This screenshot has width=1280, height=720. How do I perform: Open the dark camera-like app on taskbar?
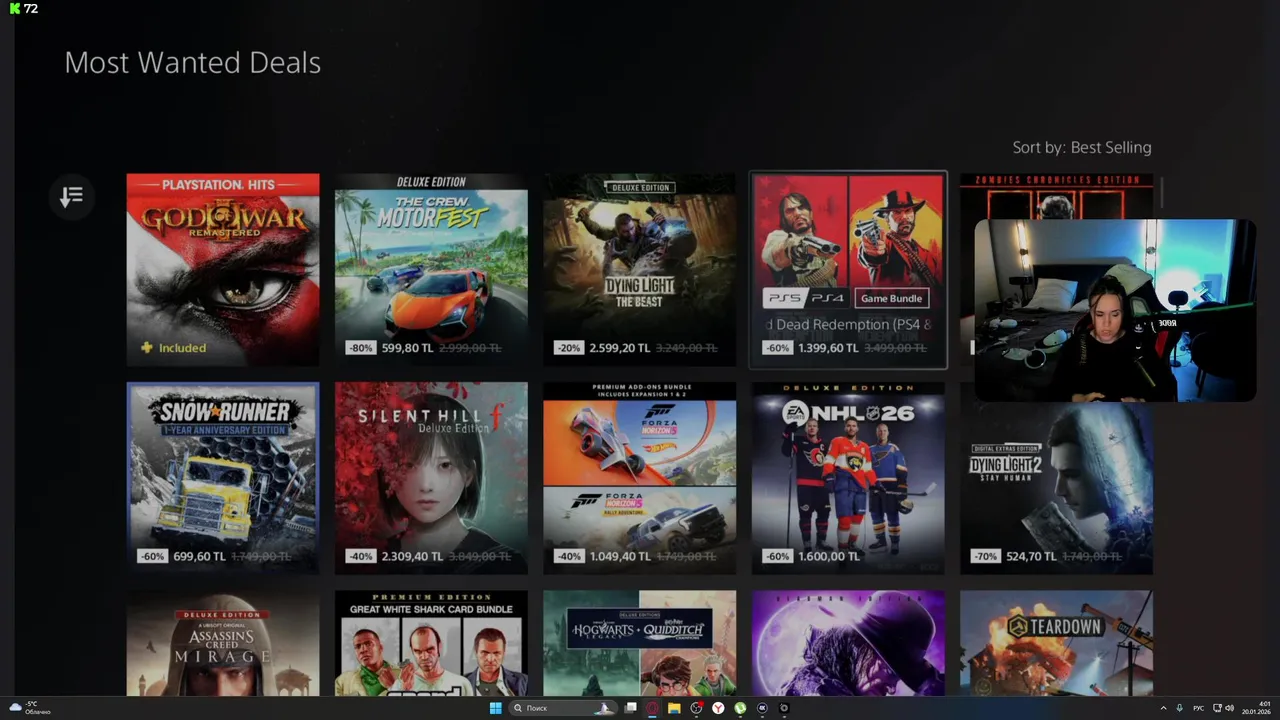tap(784, 708)
